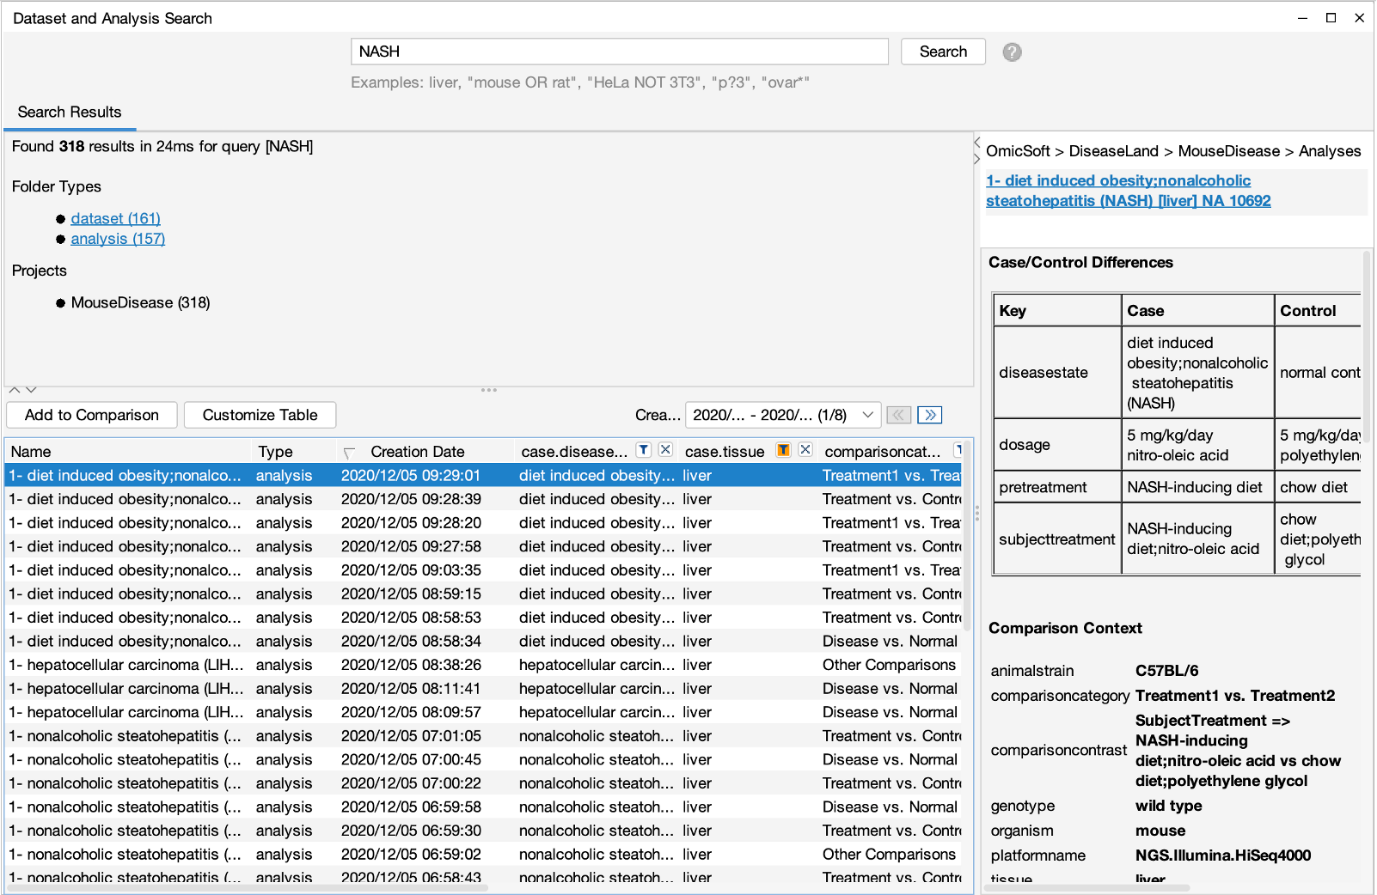Click DiseaseLand in the breadcrumb path
Viewport: 1377px width, 895px height.
(1113, 151)
